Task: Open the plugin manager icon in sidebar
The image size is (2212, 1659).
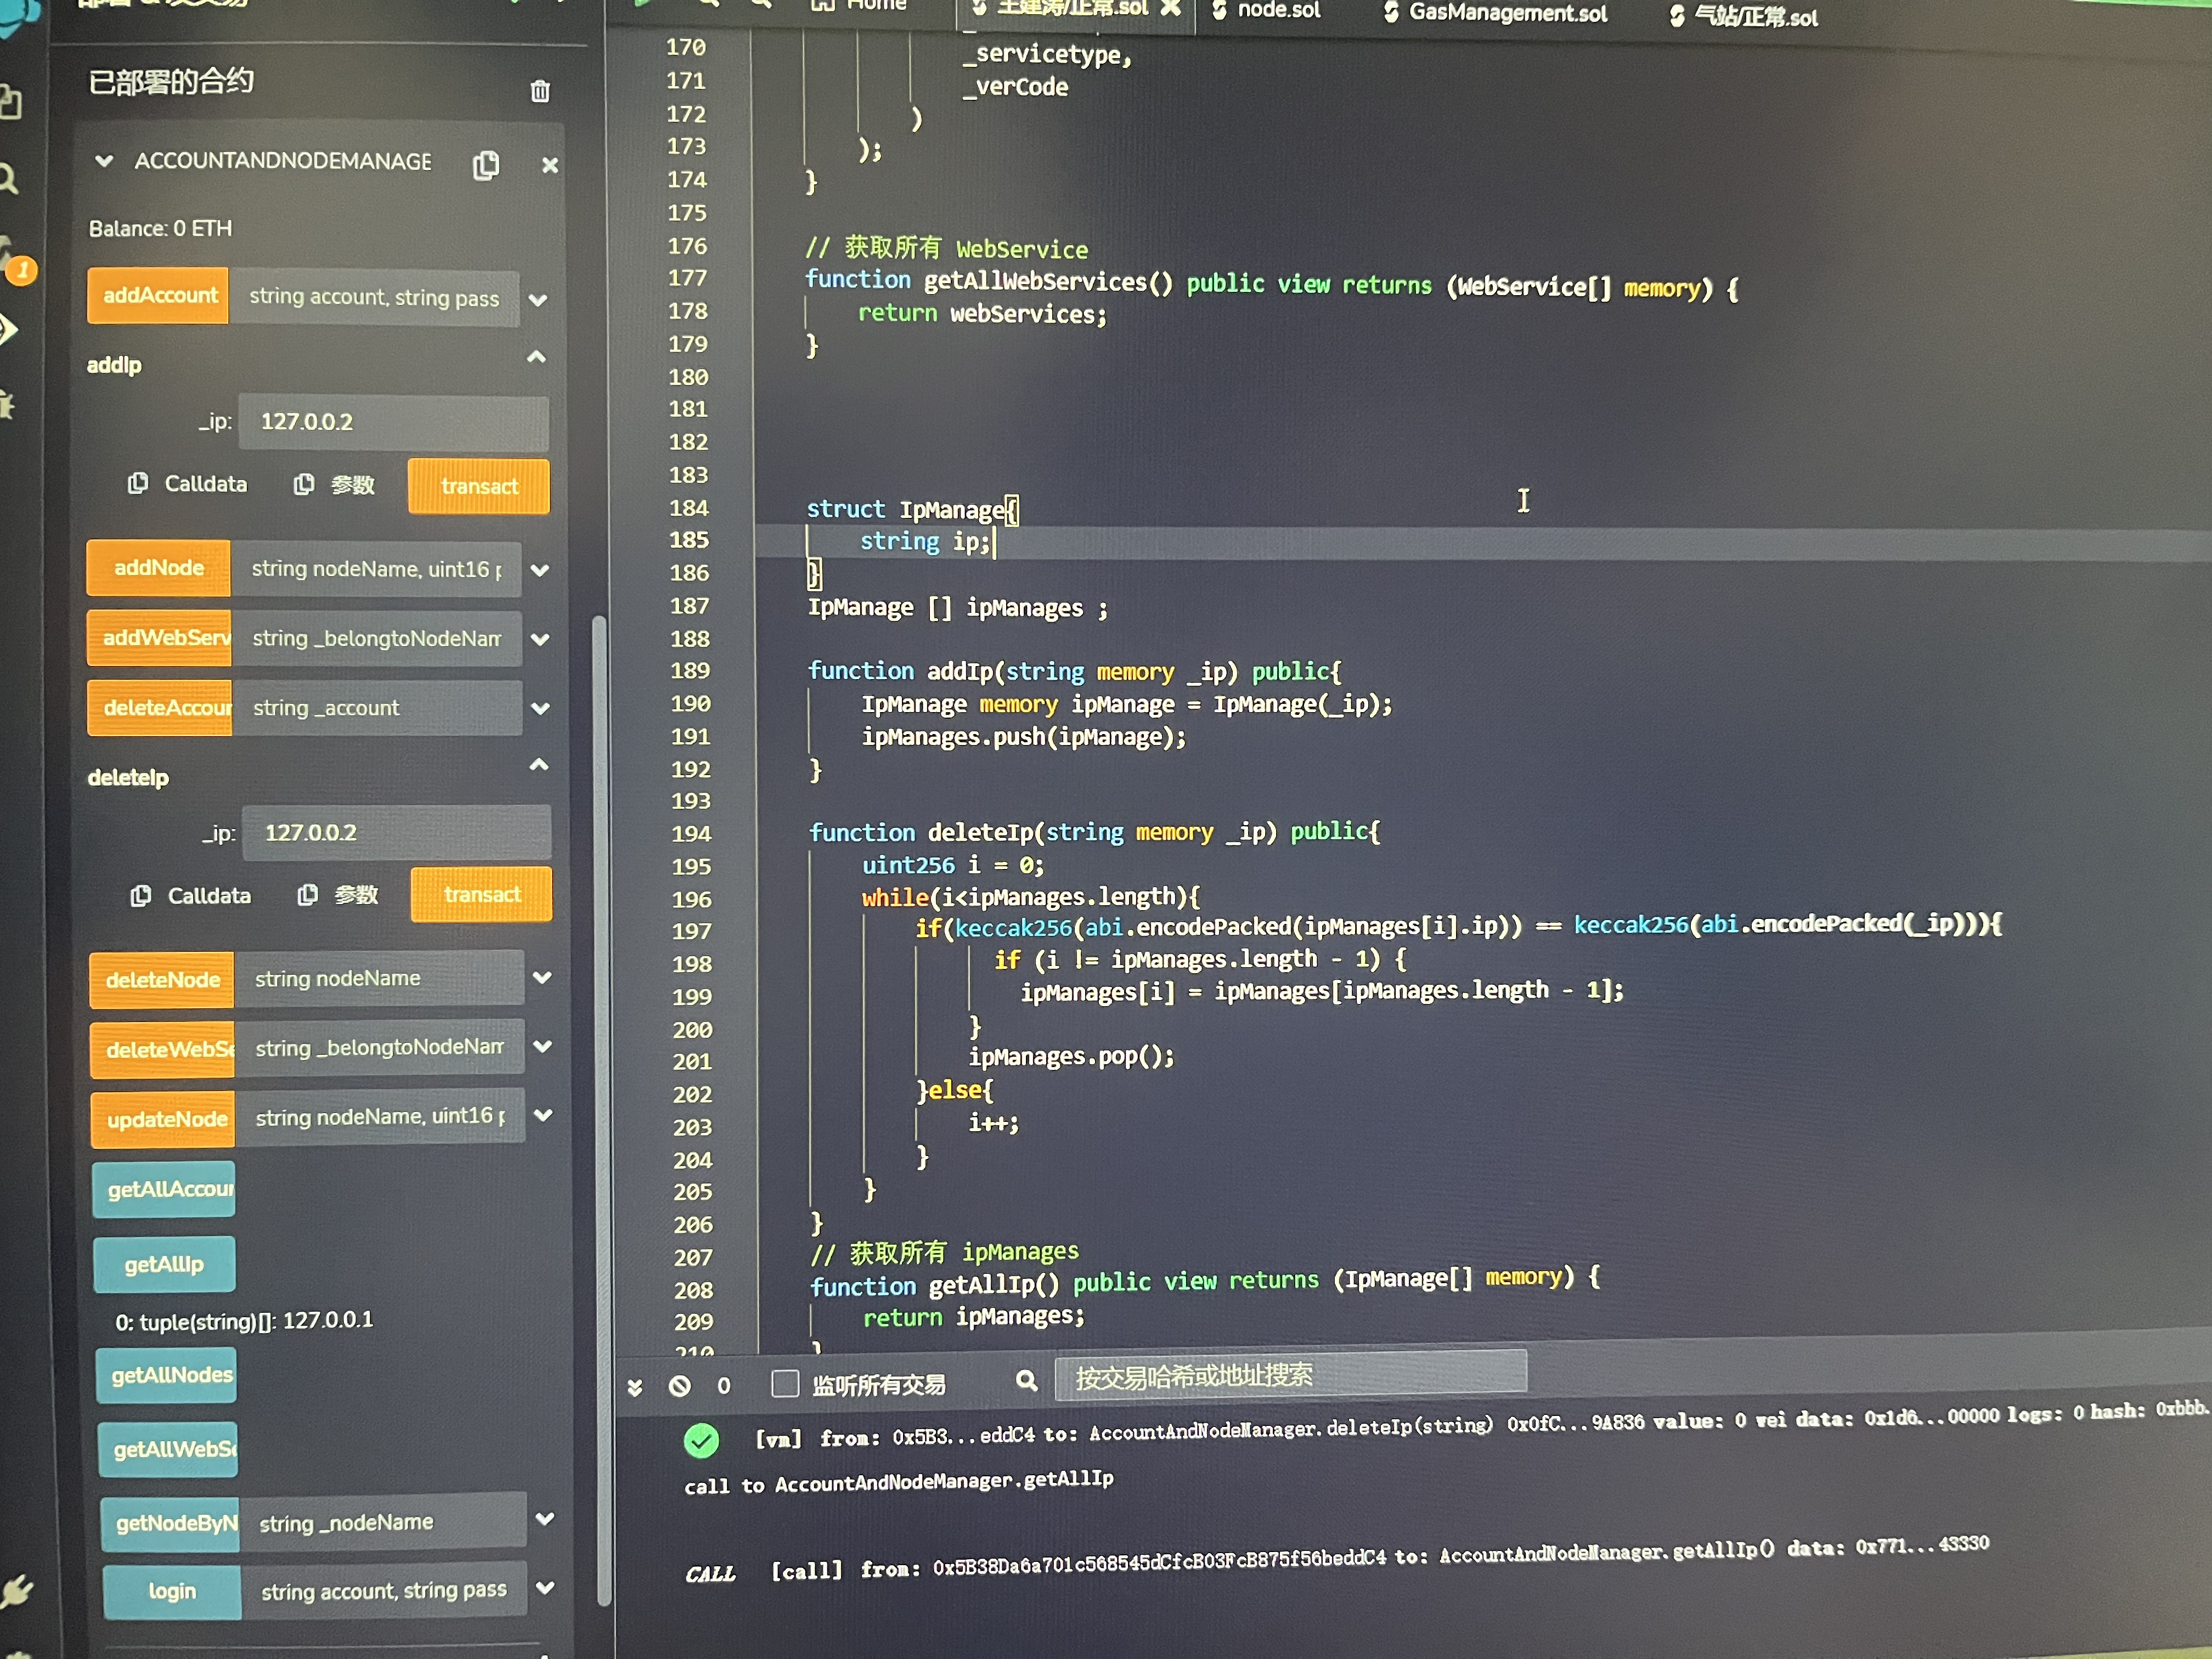Action: pyautogui.click(x=16, y=1591)
